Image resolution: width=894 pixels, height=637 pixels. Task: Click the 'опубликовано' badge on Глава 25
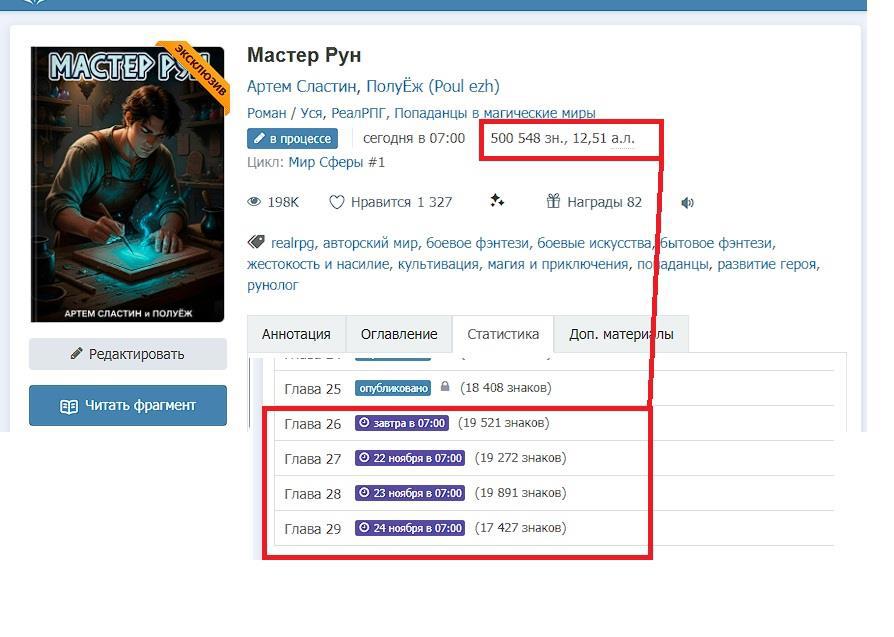(393, 388)
